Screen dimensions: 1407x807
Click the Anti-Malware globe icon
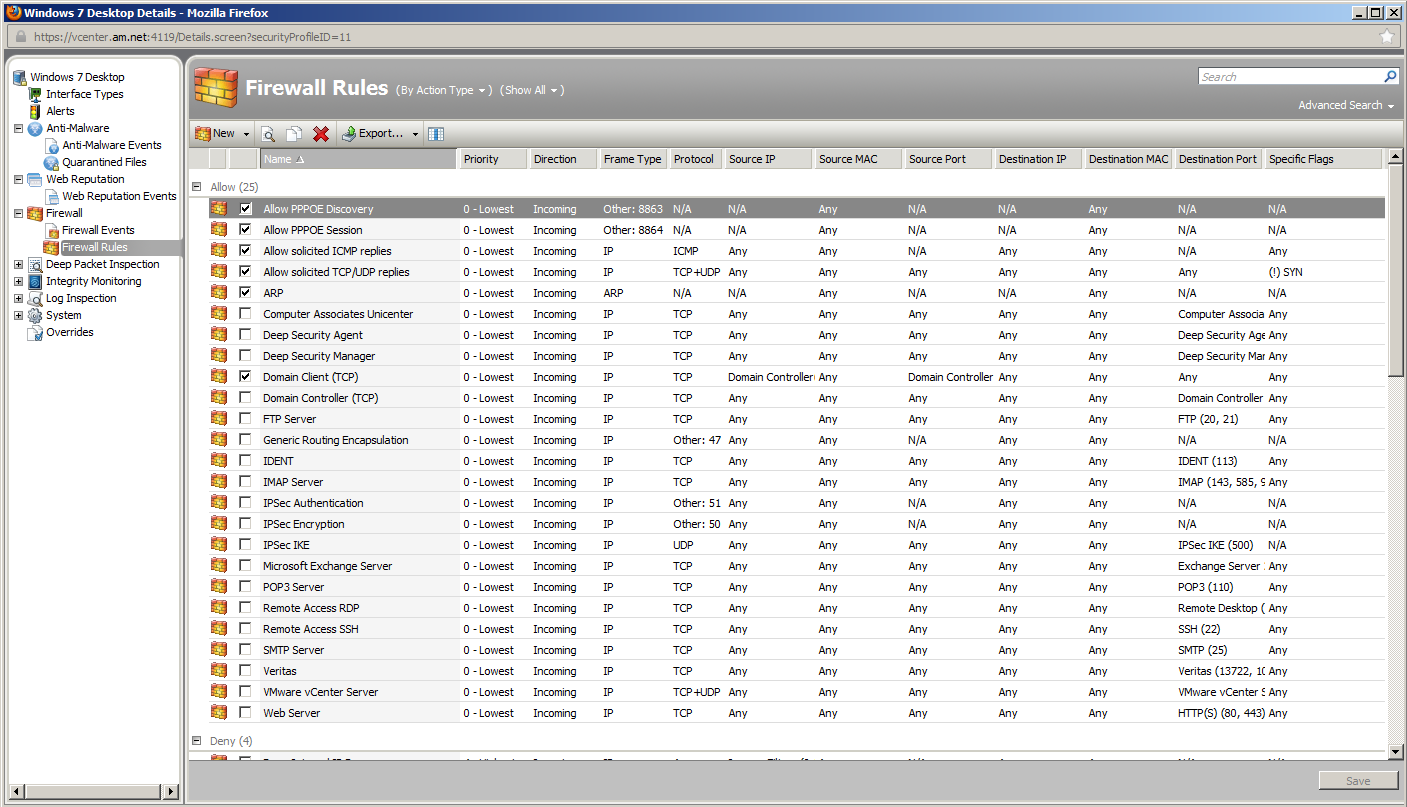35,128
